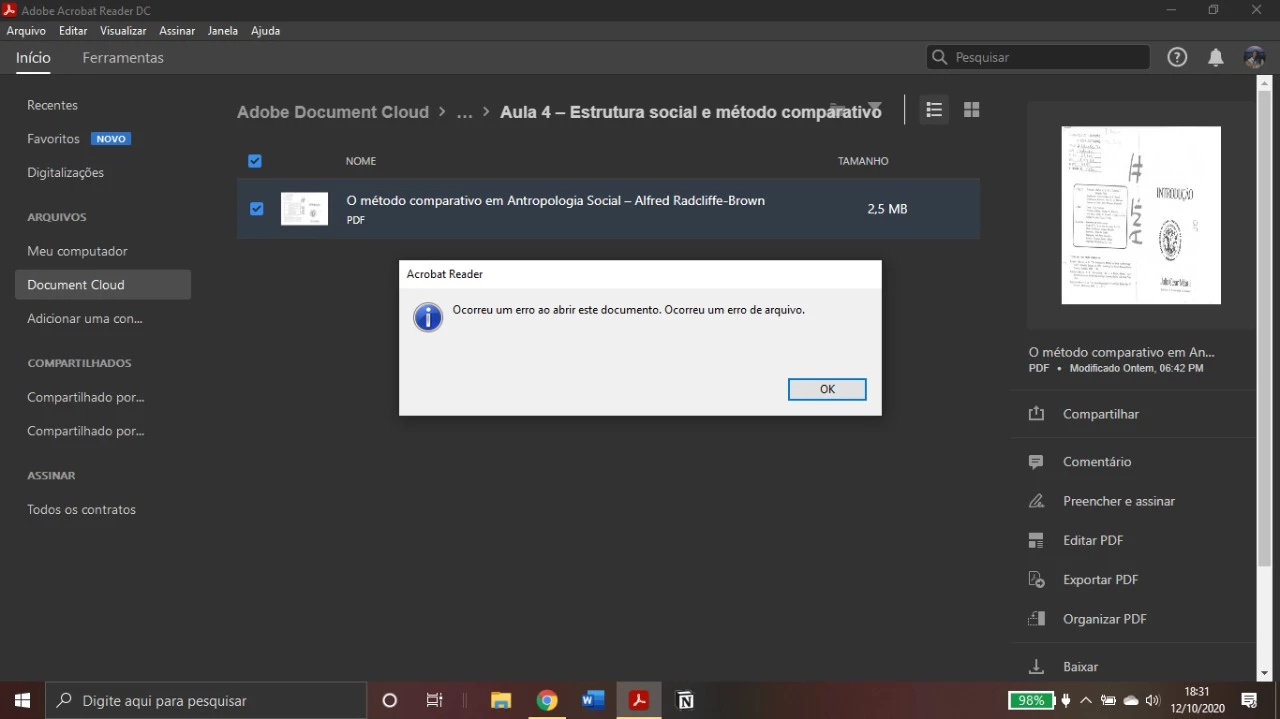Switch to the Ferramentas tab

pos(123,58)
